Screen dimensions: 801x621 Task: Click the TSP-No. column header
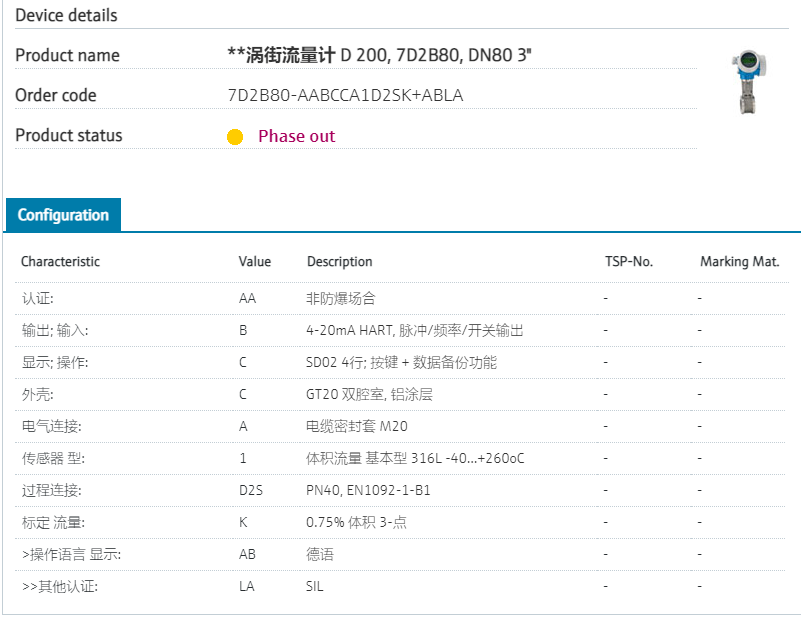(629, 262)
